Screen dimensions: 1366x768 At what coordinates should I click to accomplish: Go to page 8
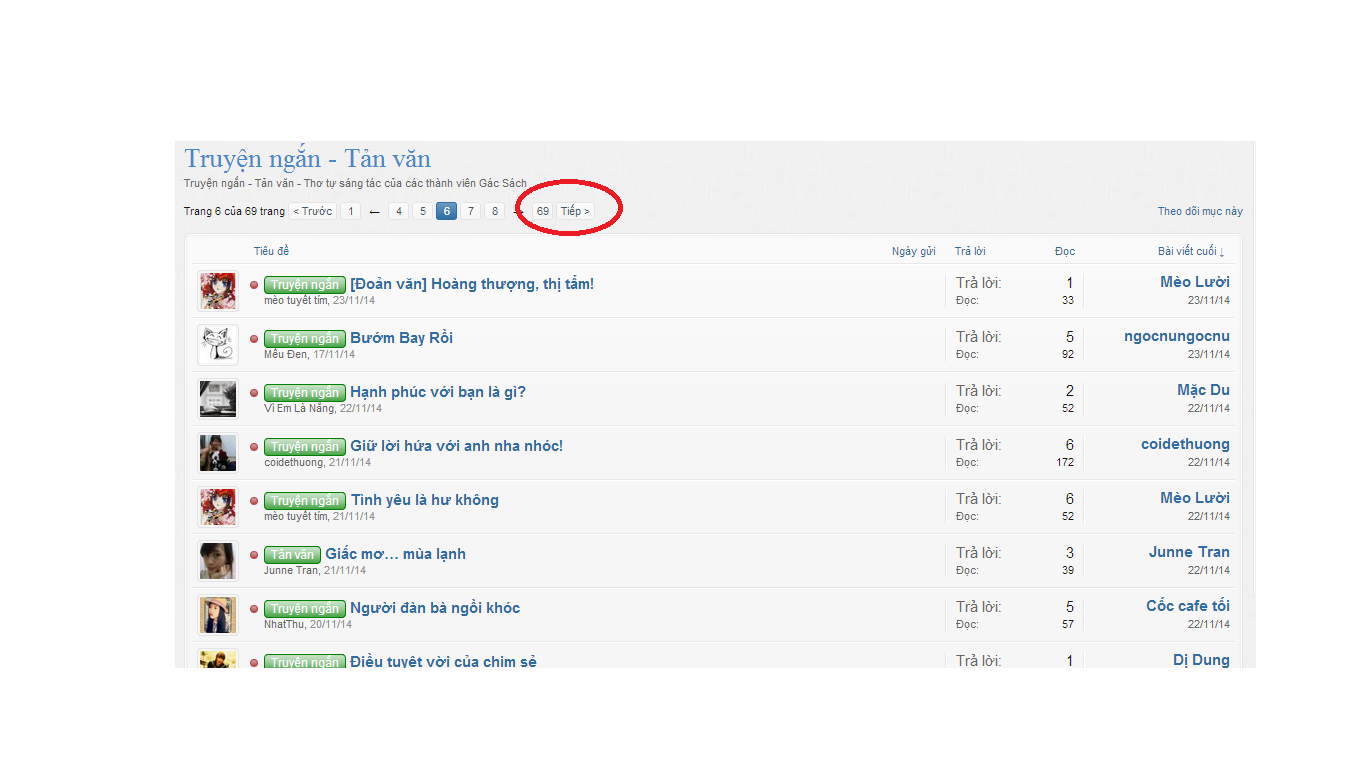point(494,211)
